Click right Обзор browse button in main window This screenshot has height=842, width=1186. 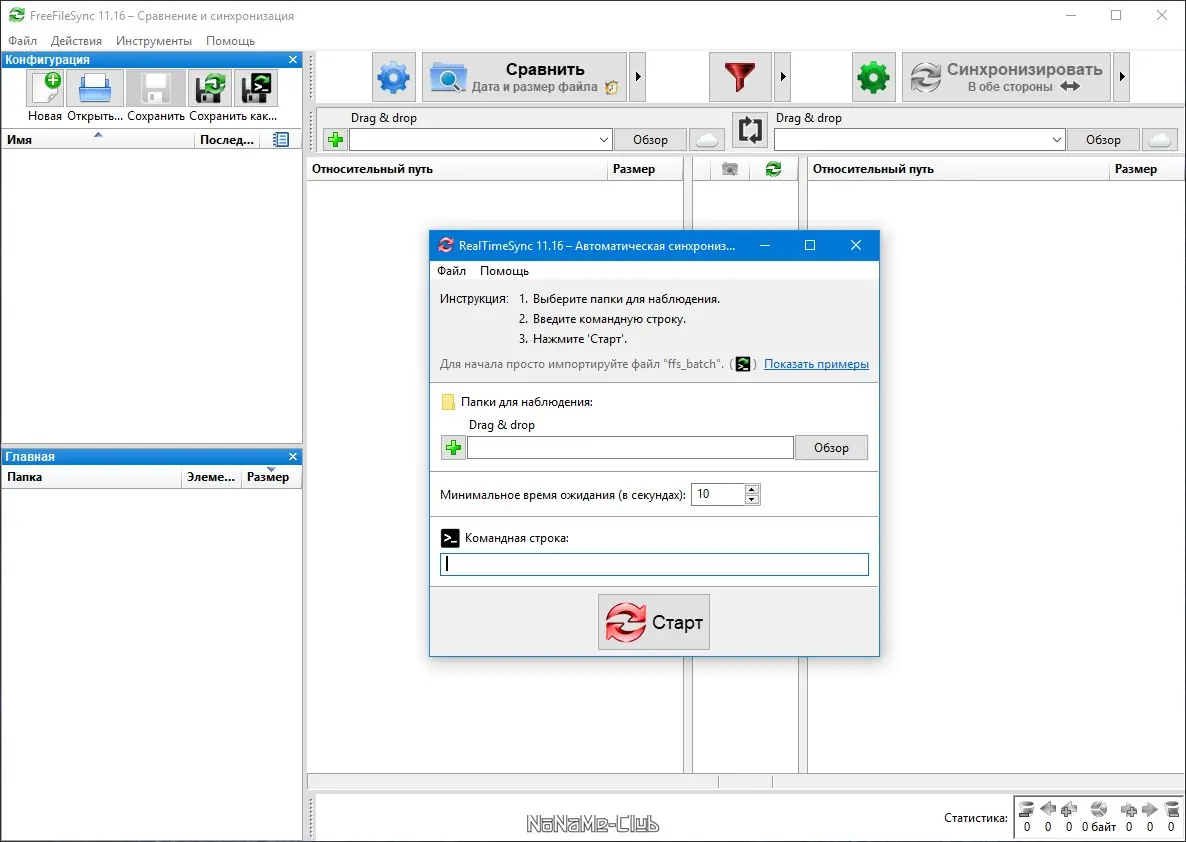coord(1103,140)
